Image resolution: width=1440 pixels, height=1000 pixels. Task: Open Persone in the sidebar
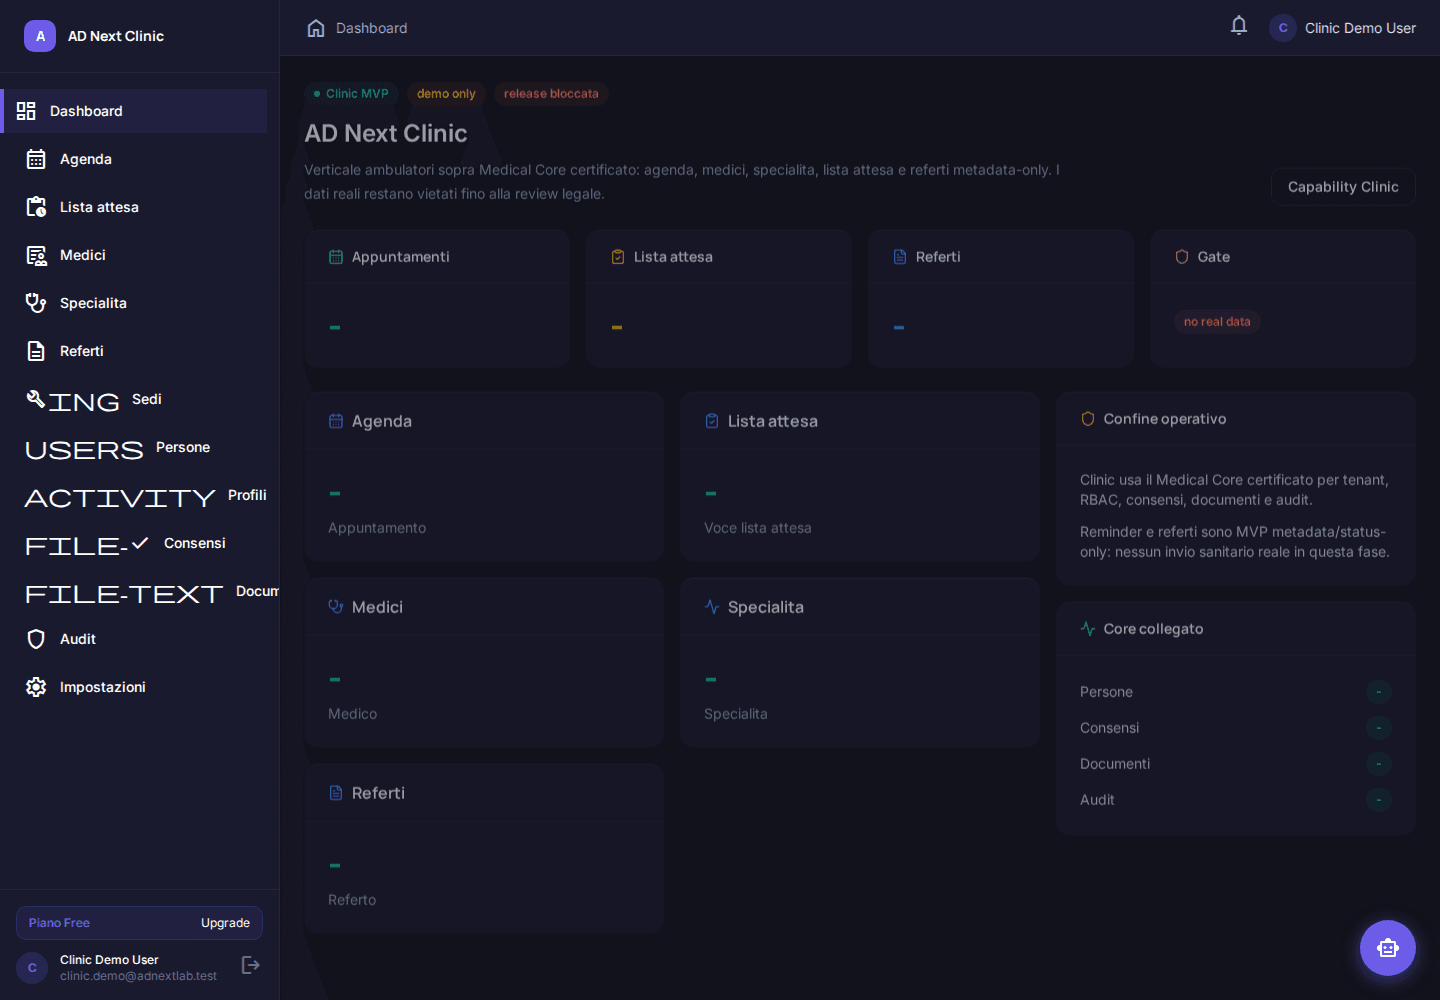click(x=134, y=447)
